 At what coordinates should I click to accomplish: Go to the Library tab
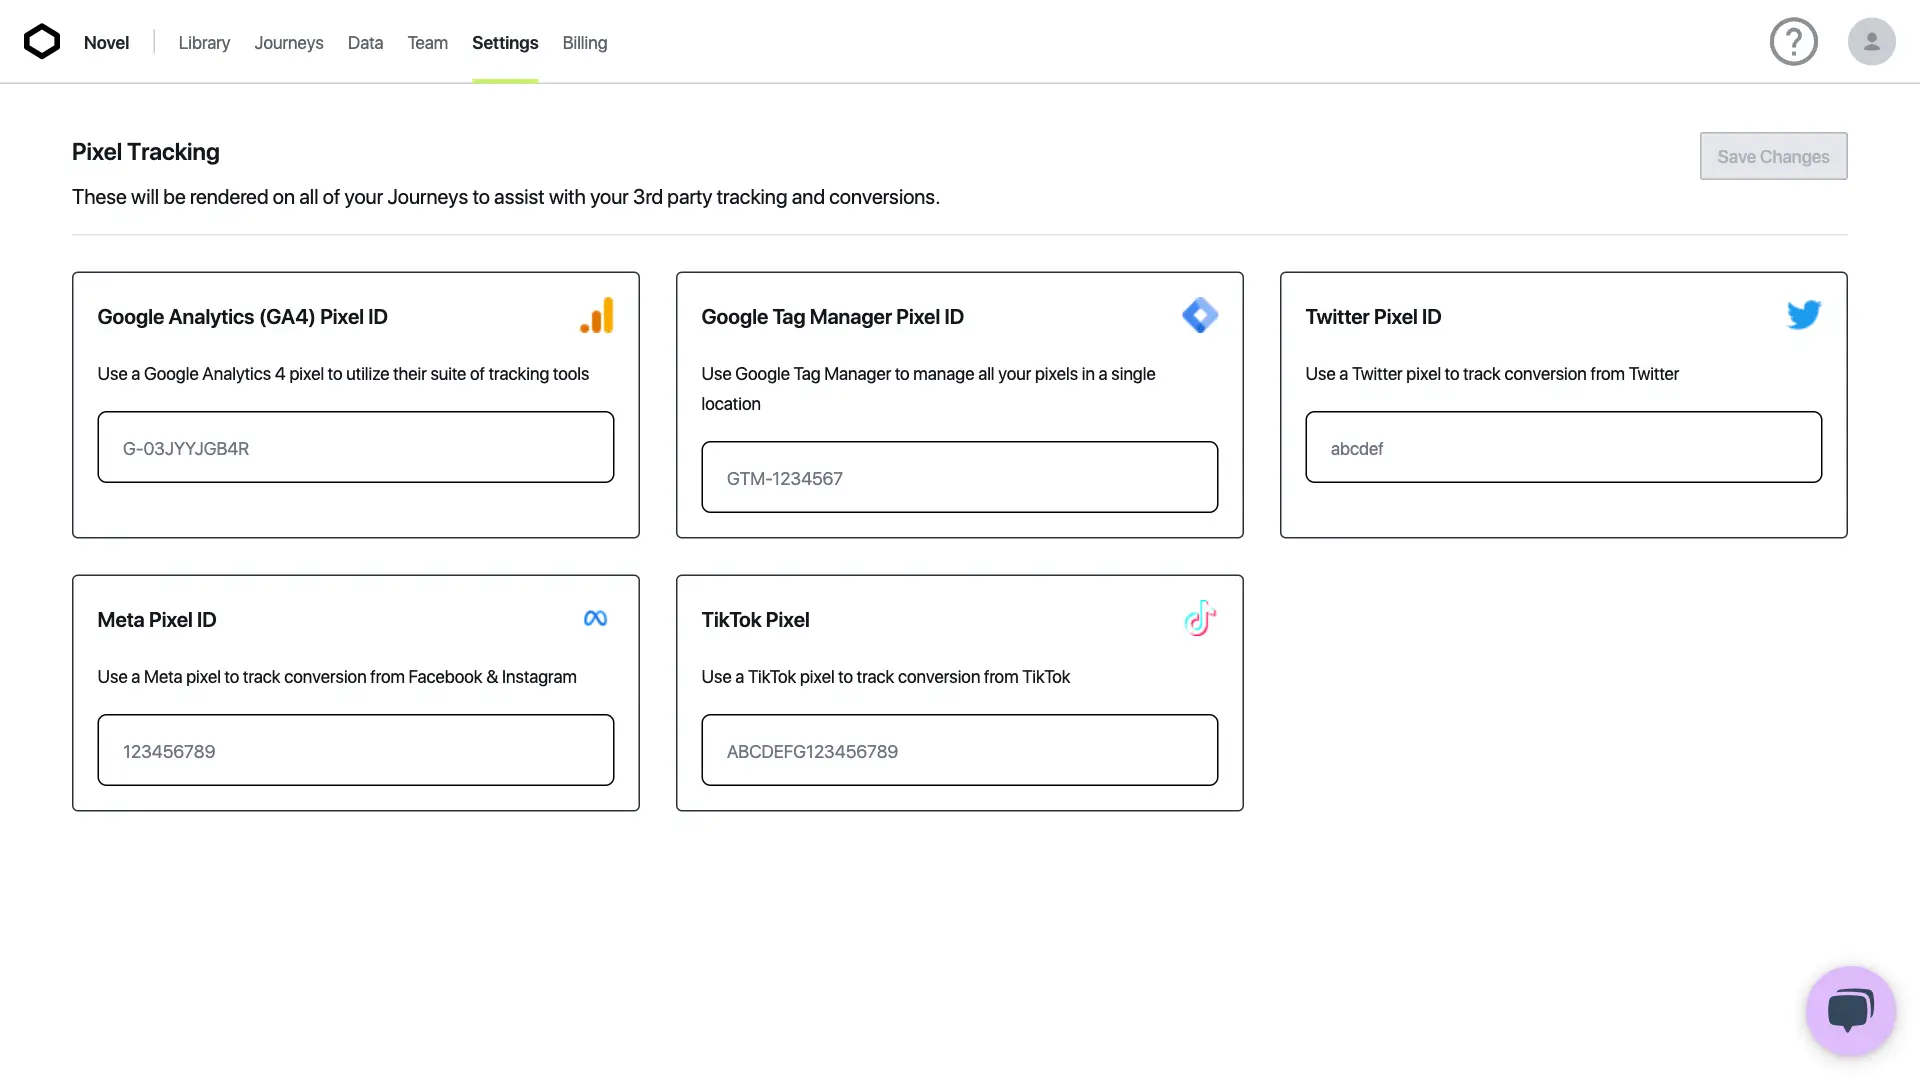coord(204,43)
